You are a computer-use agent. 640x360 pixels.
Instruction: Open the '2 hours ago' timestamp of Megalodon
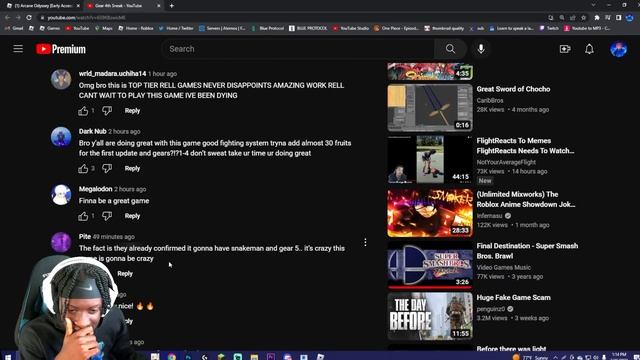(130, 189)
